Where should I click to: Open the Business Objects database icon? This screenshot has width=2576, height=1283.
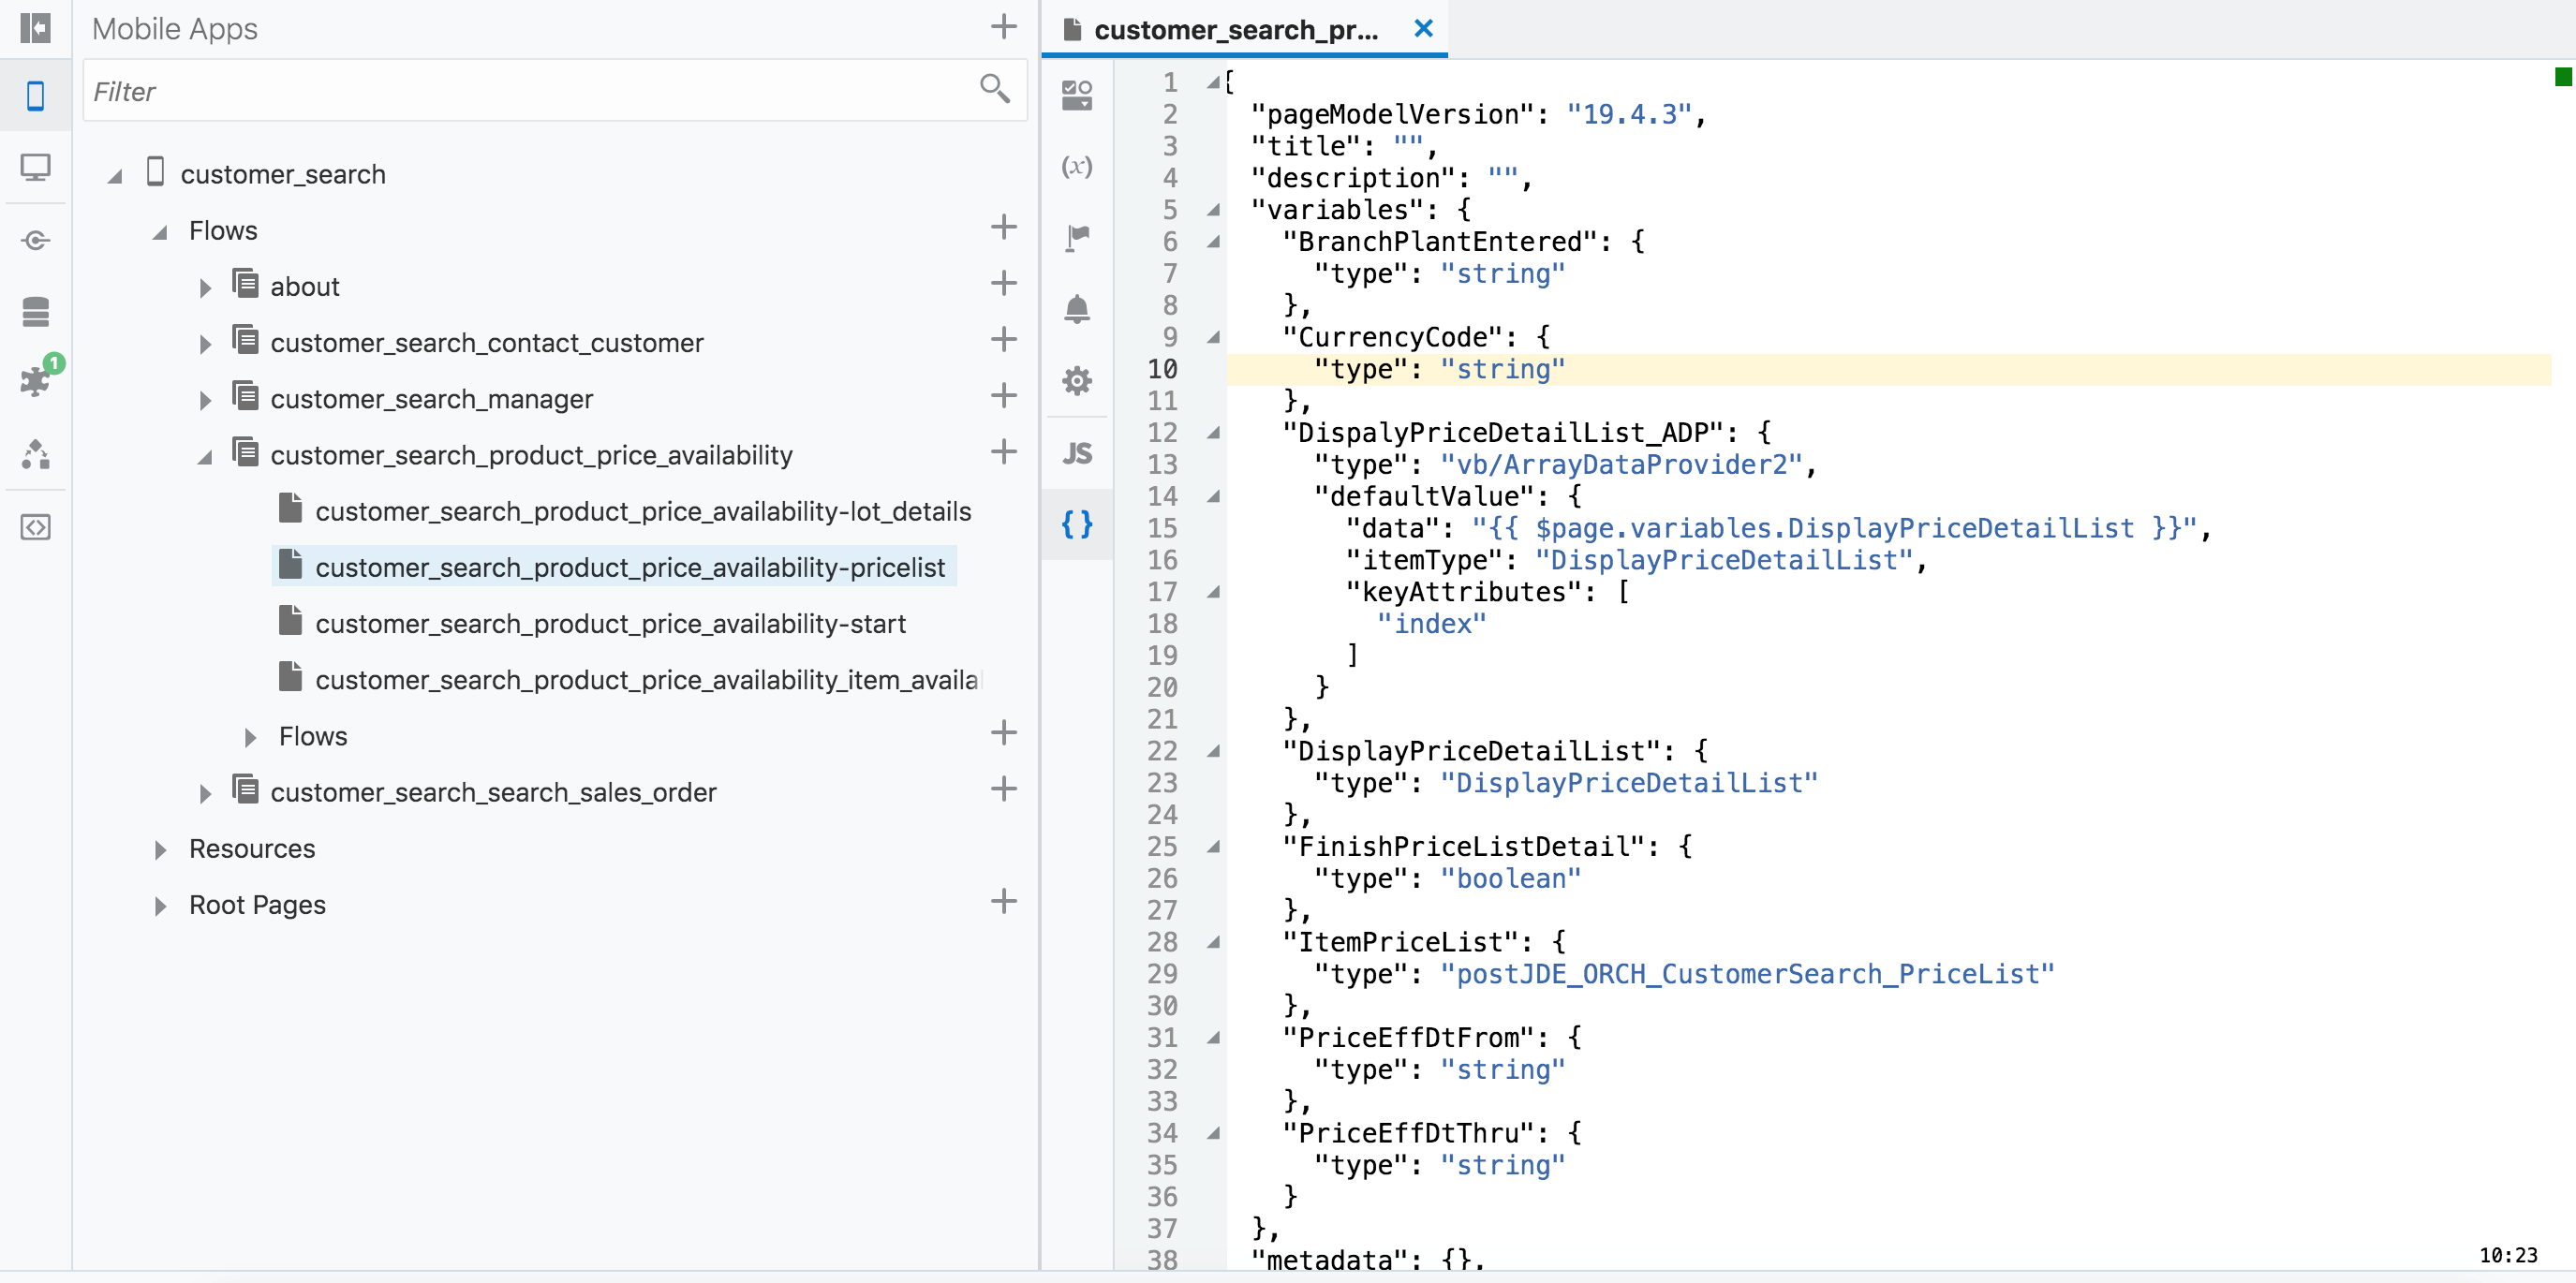[x=35, y=312]
